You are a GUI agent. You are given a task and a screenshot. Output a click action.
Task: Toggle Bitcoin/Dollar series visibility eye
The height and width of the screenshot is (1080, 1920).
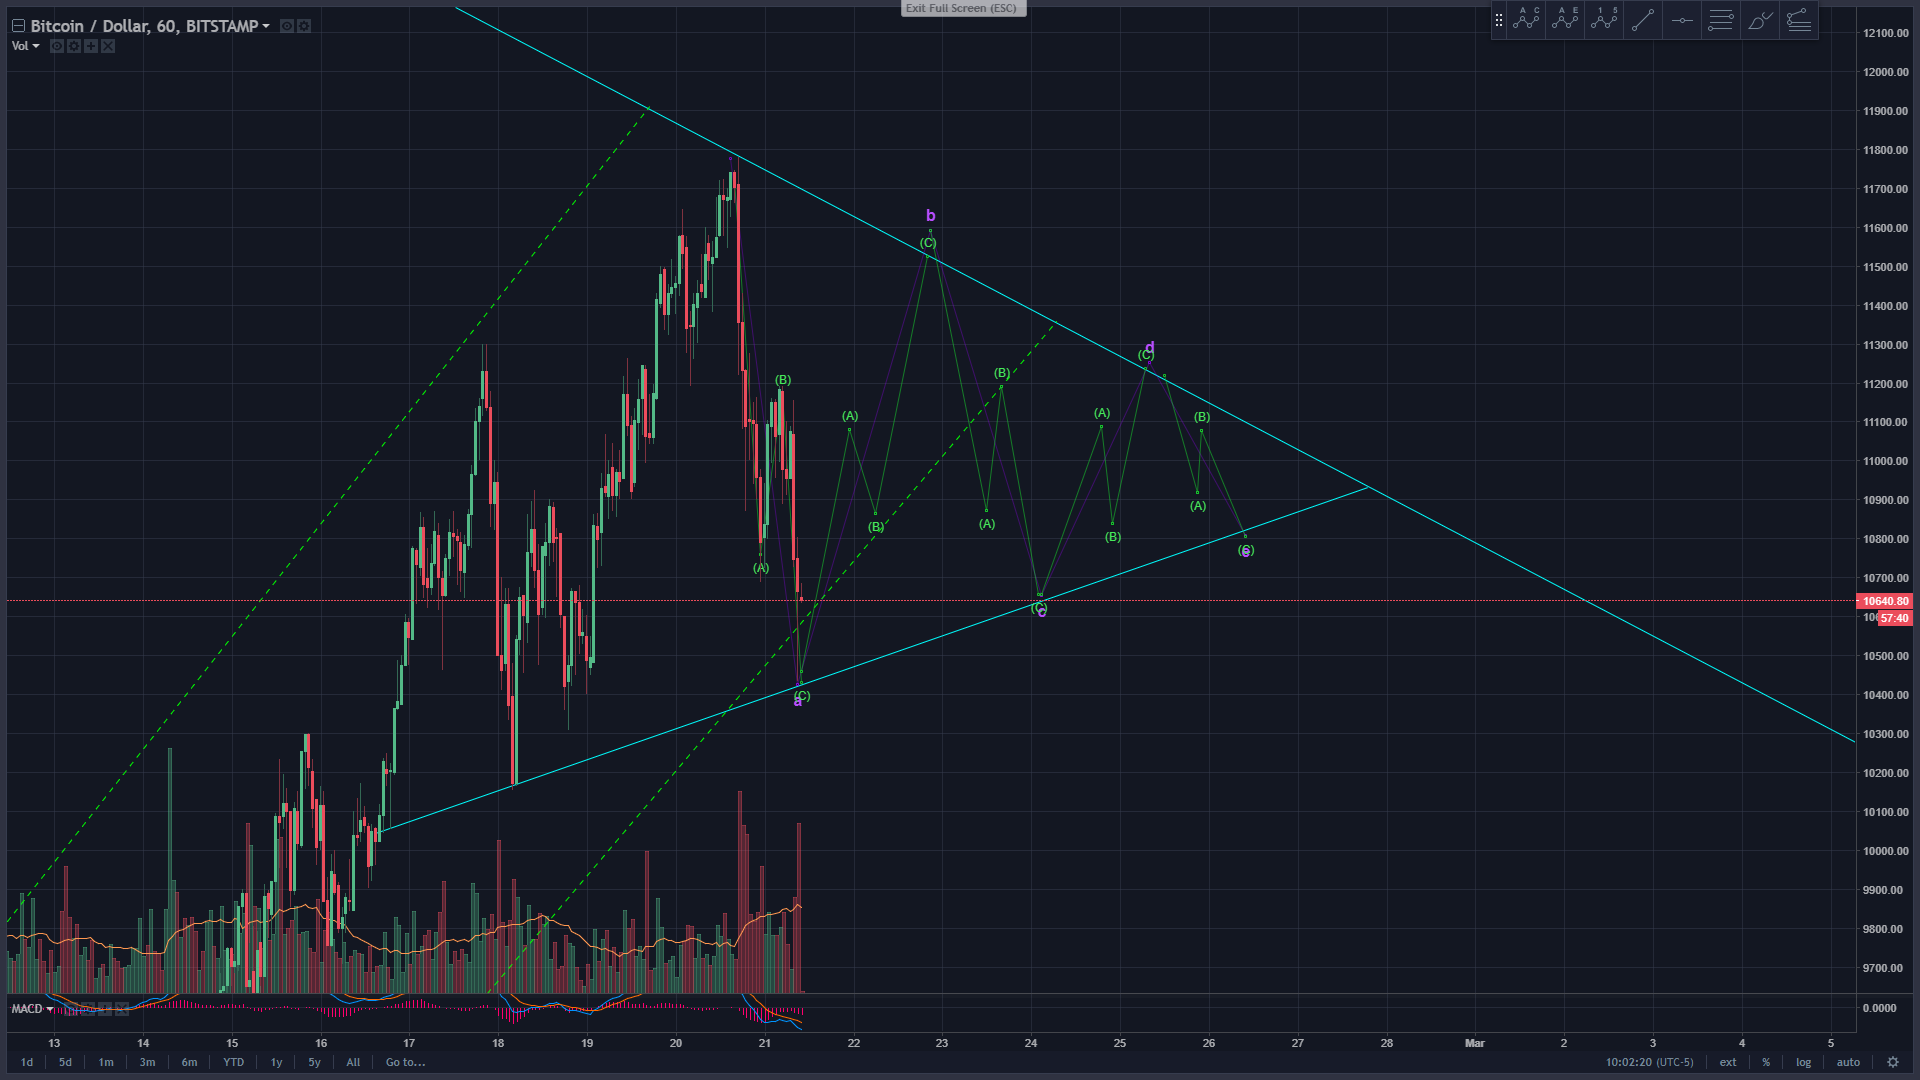tap(287, 26)
